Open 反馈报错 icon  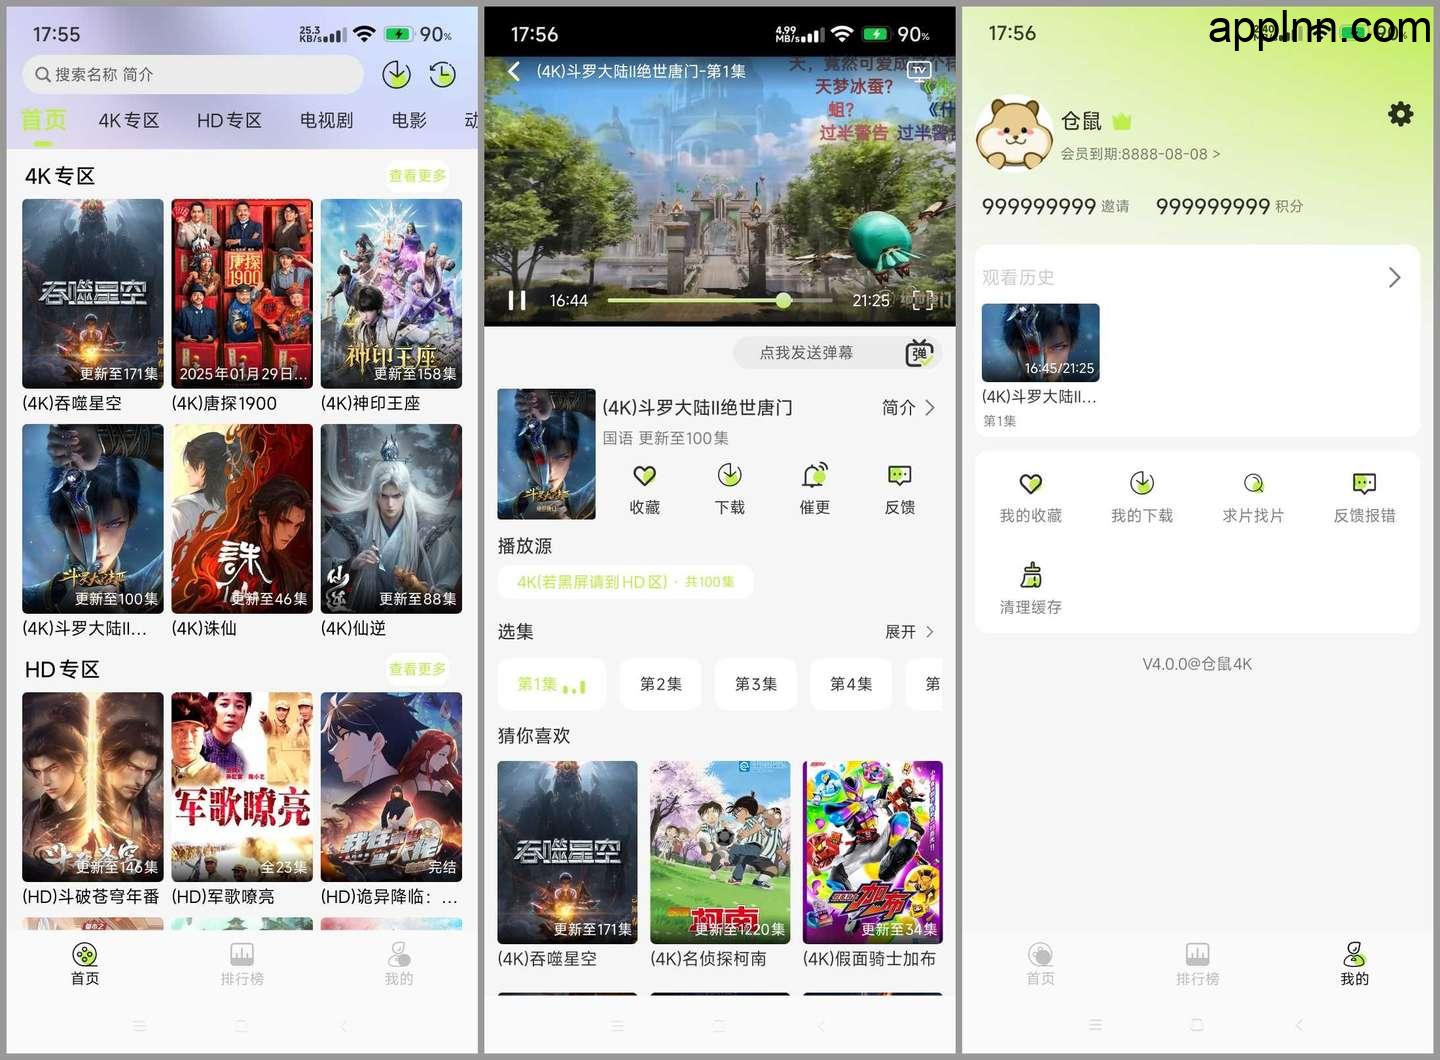(1365, 484)
